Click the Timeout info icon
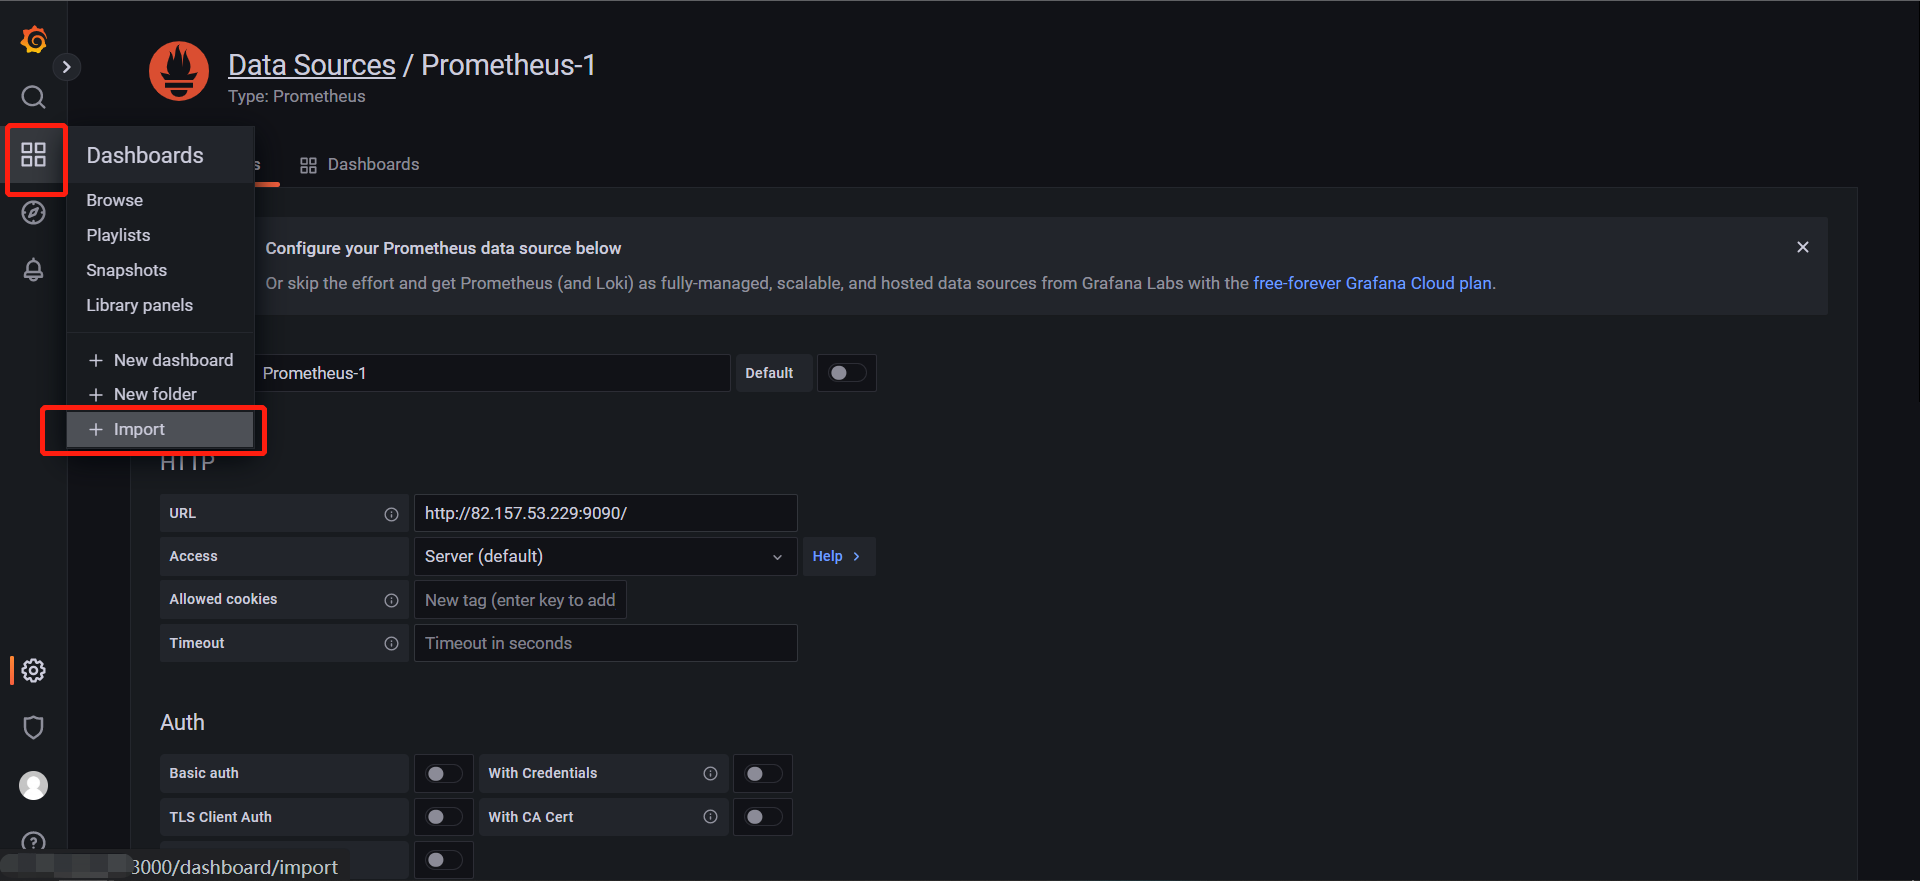 (391, 644)
